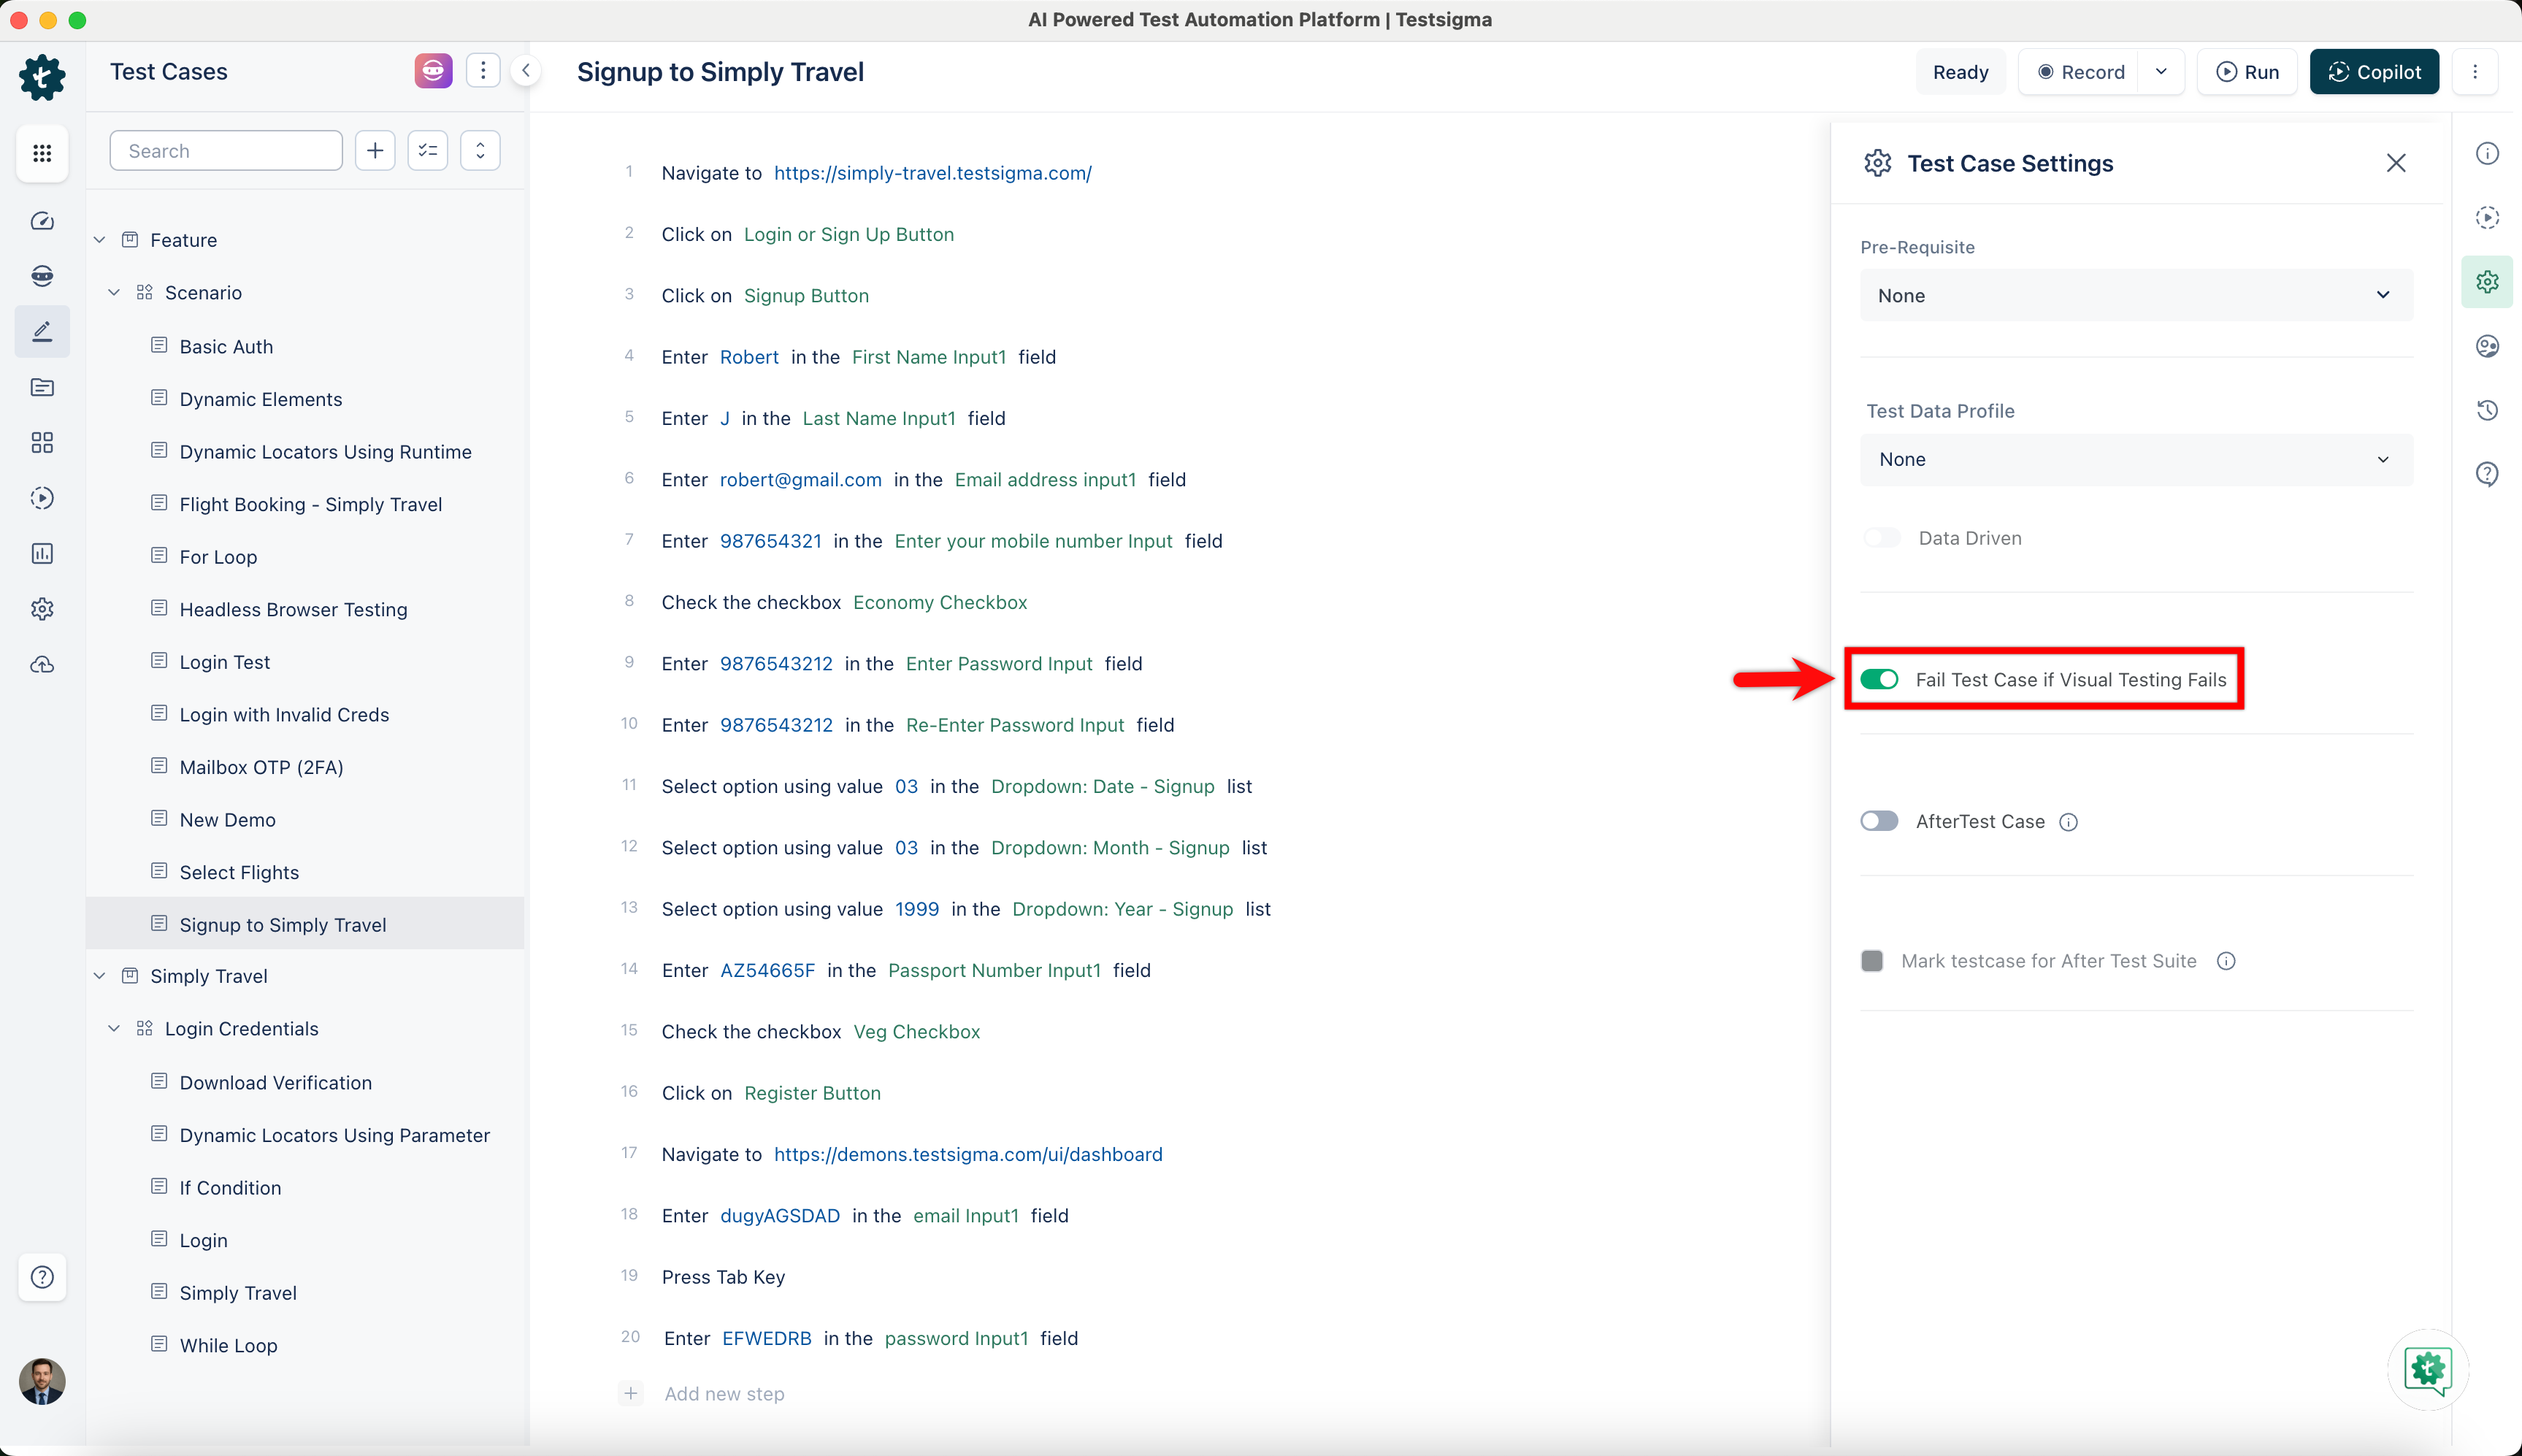Open the Test Data Profile dropdown
This screenshot has width=2522, height=1456.
(2136, 460)
